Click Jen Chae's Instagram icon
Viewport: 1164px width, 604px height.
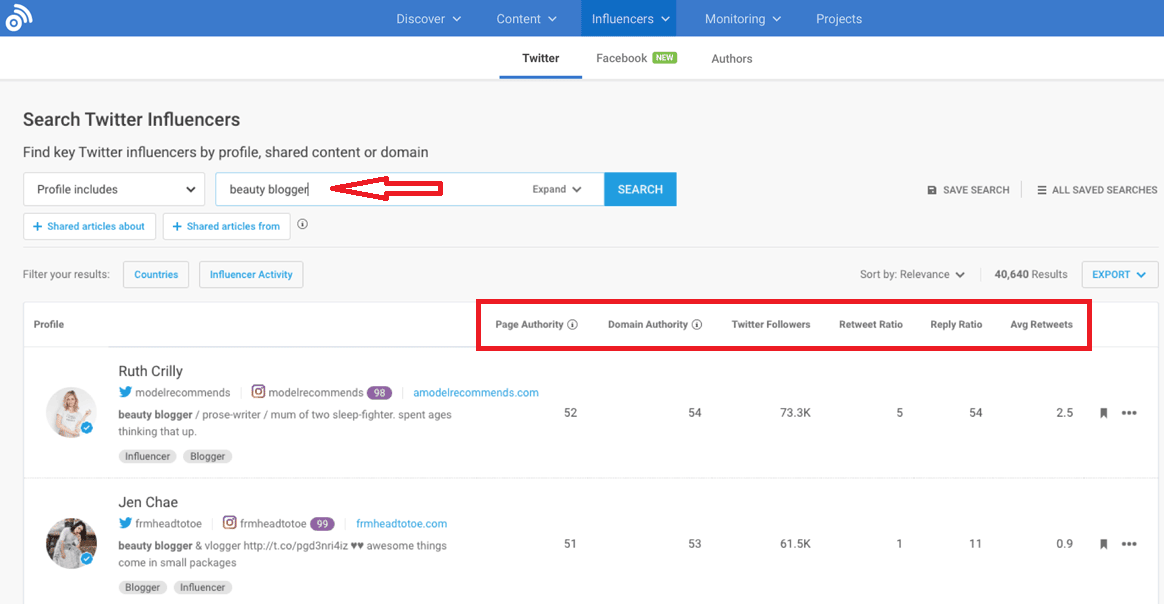pyautogui.click(x=230, y=523)
